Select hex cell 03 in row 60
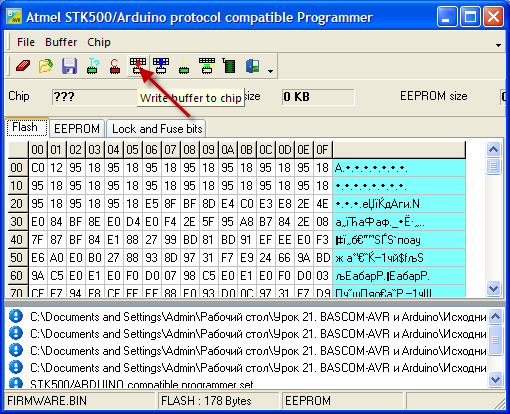Viewport: 510px width, 414px height. (322, 276)
